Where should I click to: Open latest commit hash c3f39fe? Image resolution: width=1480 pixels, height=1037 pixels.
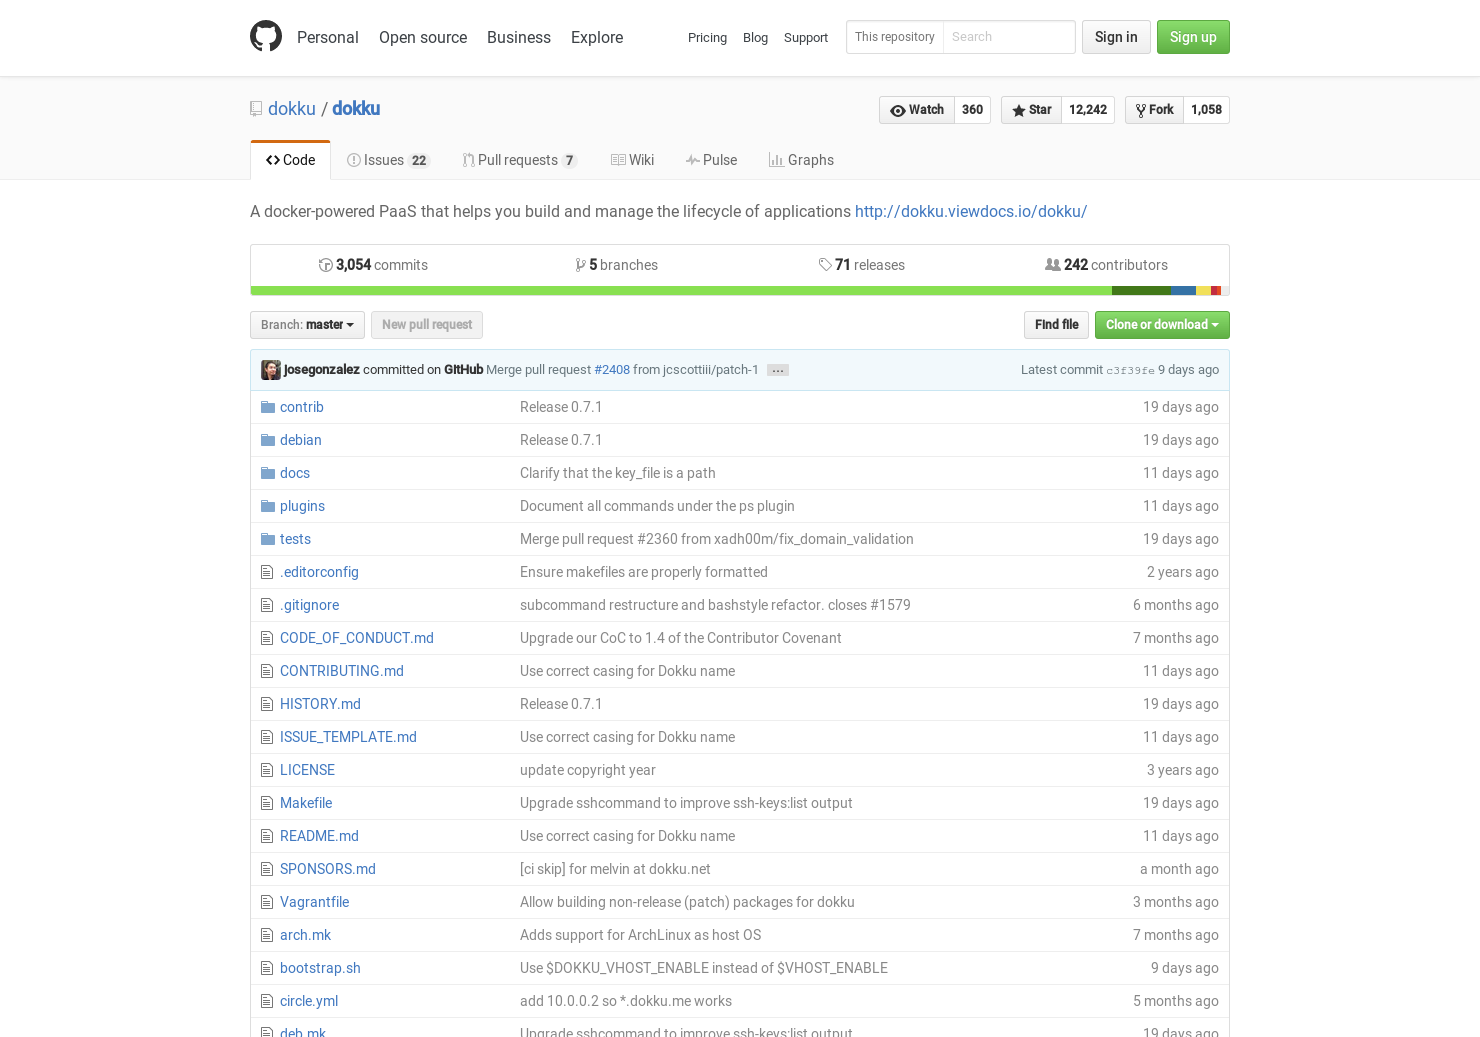click(1130, 371)
